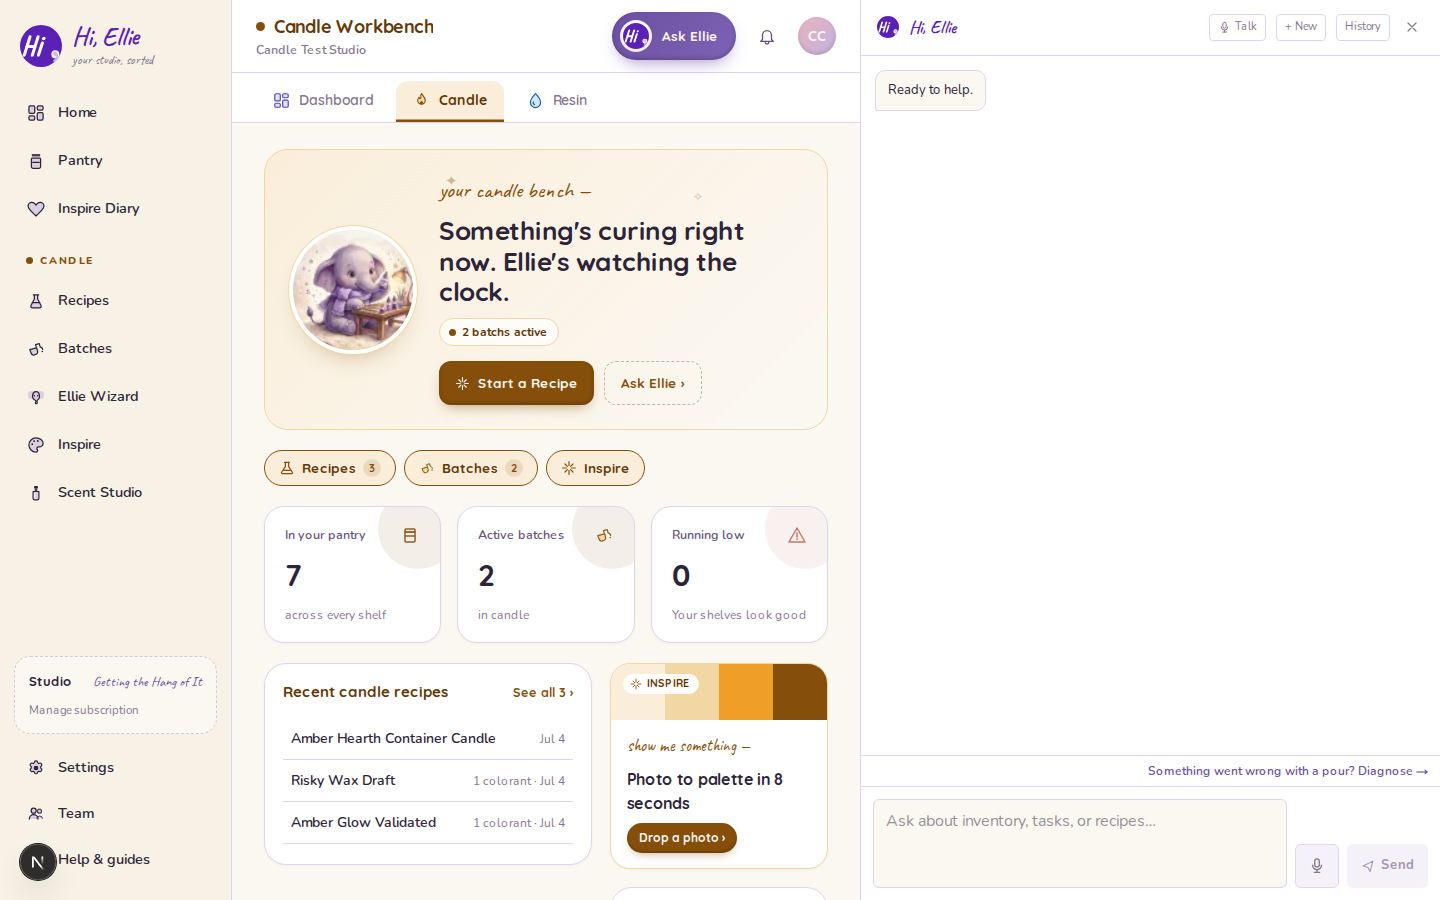
Task: Switch to the Resin tab
Action: [558, 100]
